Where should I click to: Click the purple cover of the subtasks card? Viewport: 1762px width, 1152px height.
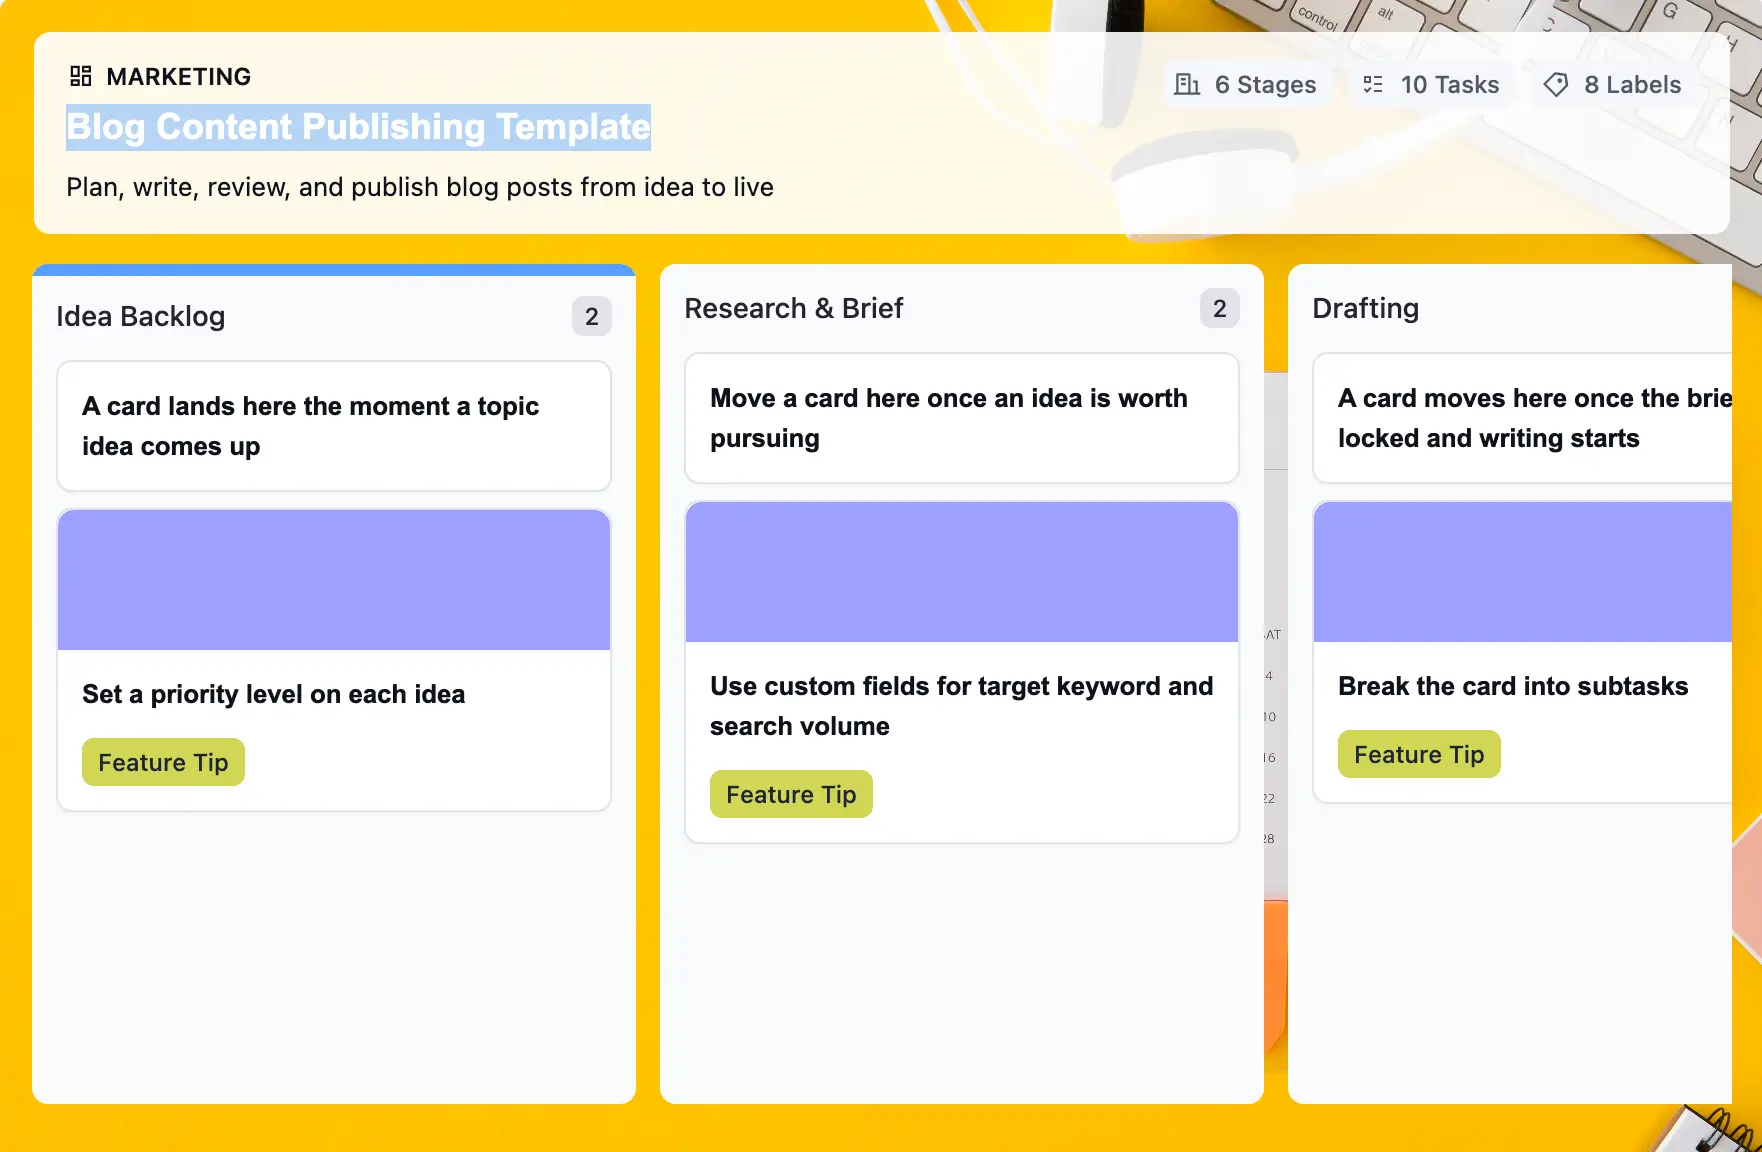coord(1523,572)
